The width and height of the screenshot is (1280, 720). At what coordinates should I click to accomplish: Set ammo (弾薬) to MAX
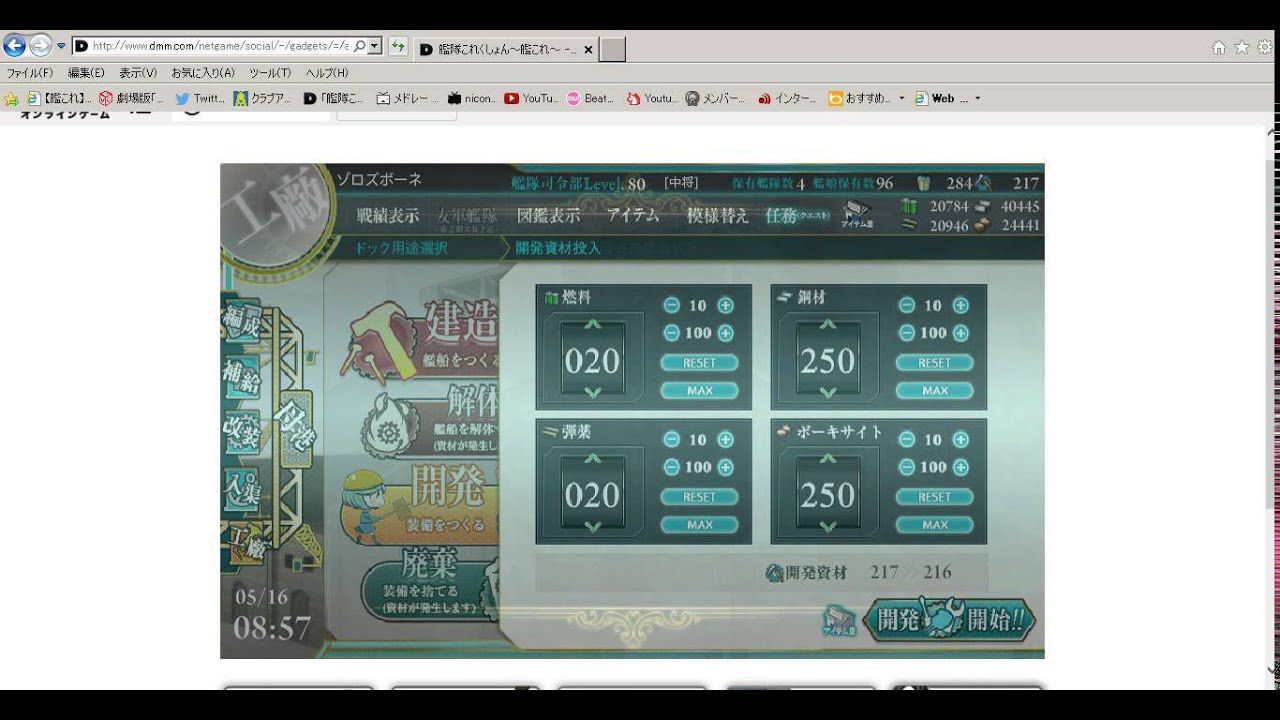point(699,524)
